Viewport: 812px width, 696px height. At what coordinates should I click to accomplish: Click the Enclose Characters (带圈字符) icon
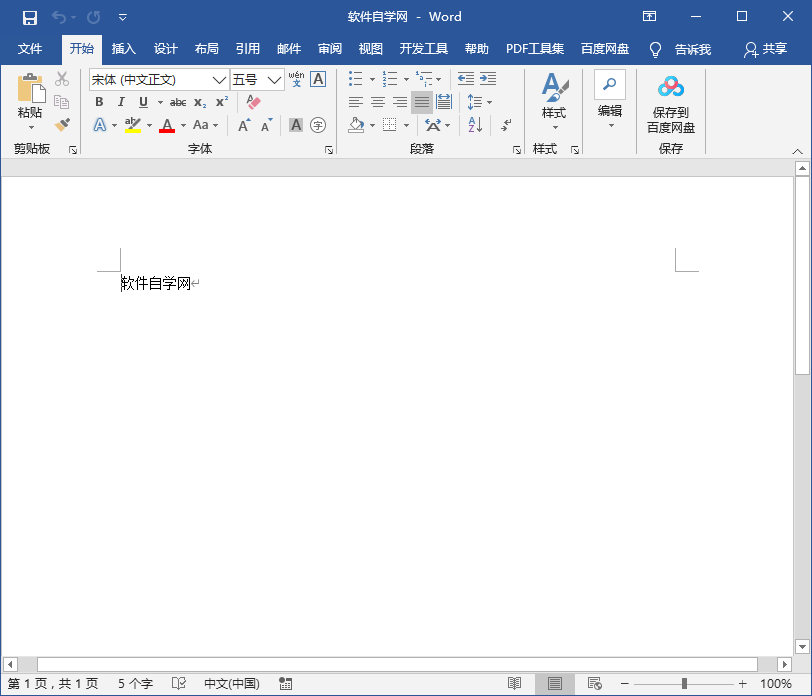click(x=318, y=125)
